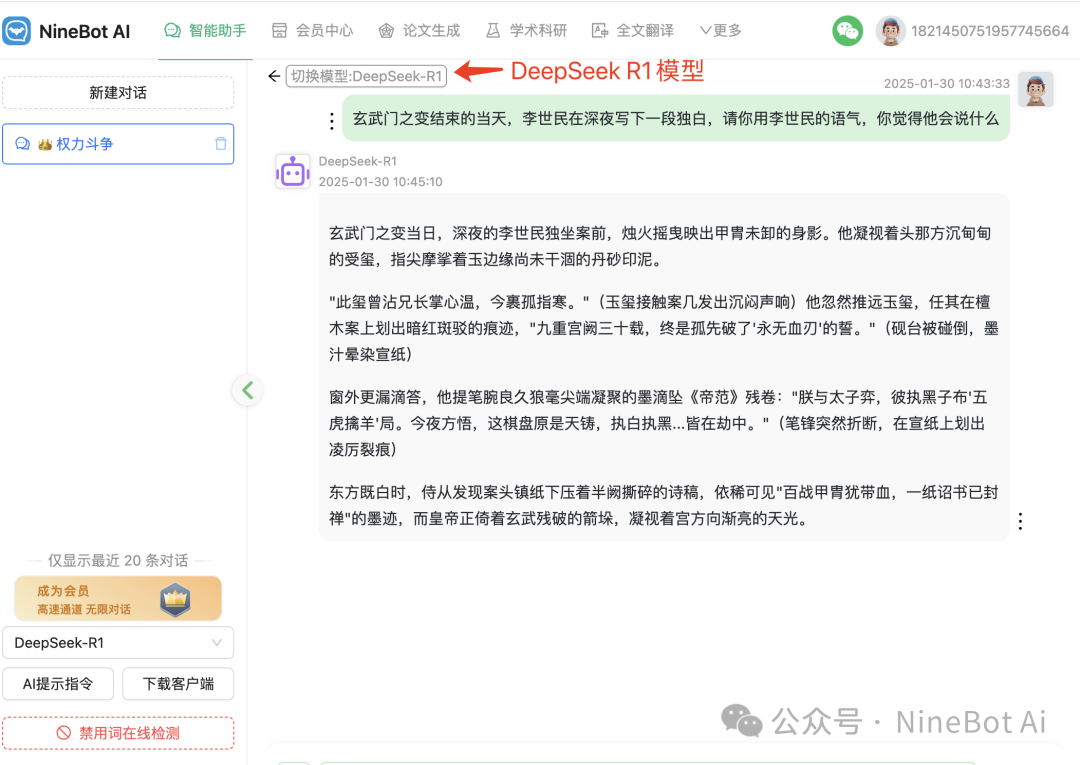Click the 下载客户端 button

tap(178, 684)
